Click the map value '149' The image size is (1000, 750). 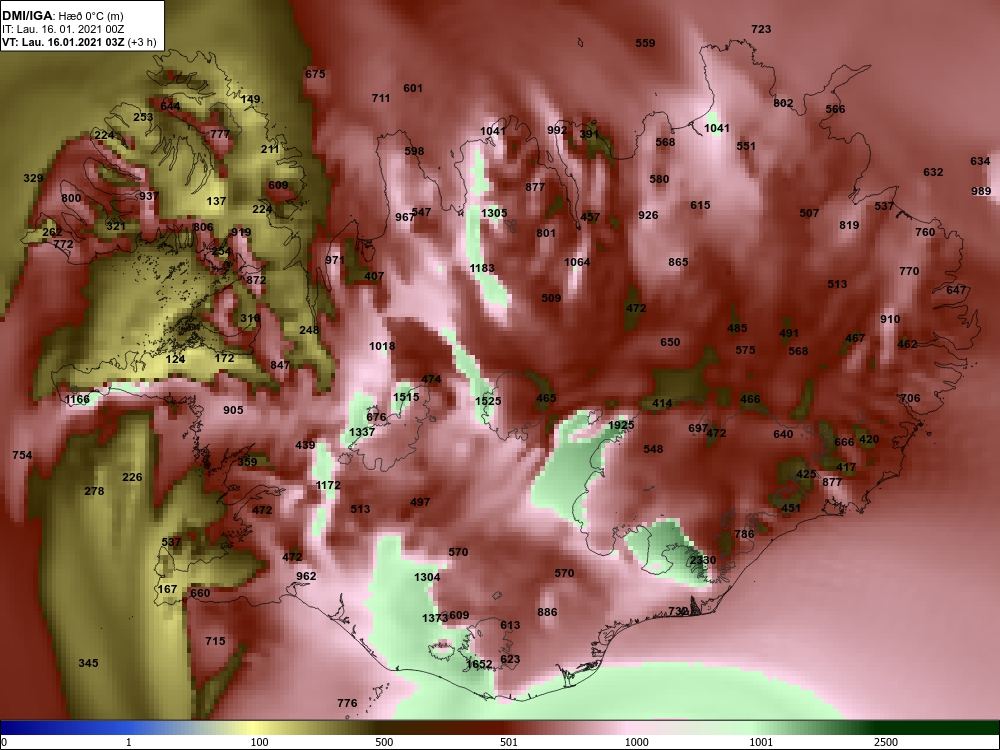251,99
